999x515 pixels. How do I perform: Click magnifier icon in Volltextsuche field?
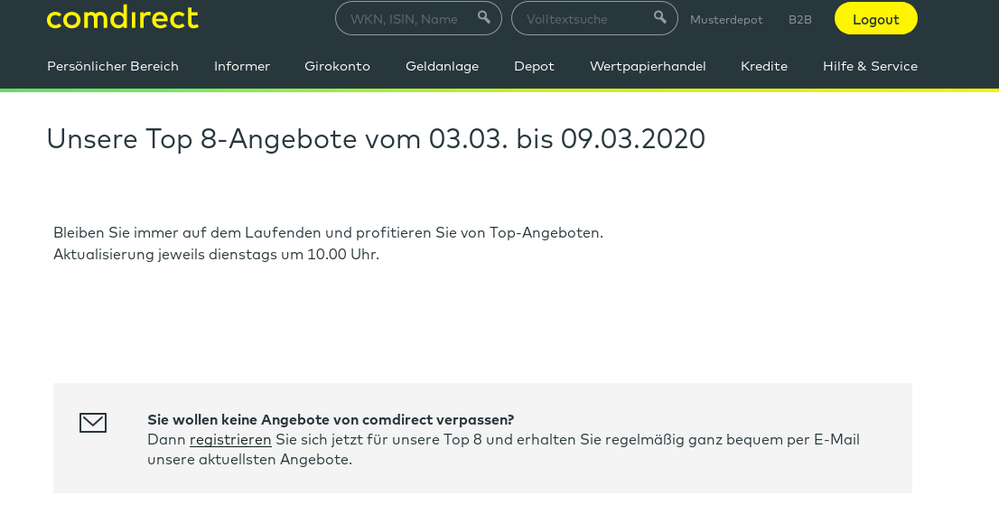click(x=660, y=18)
